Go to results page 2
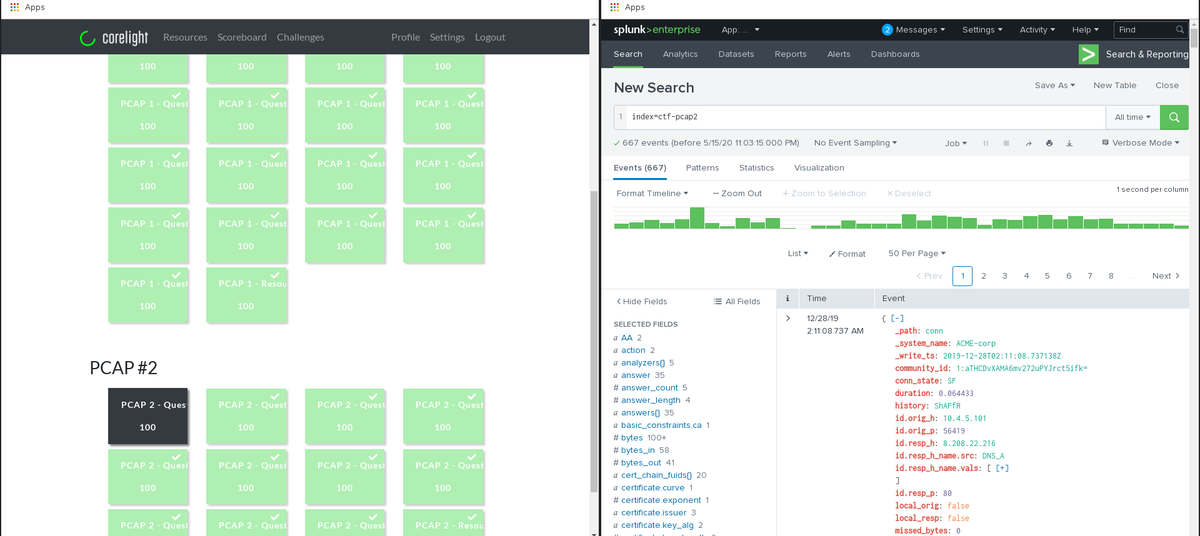The width and height of the screenshot is (1200, 536). pos(984,276)
